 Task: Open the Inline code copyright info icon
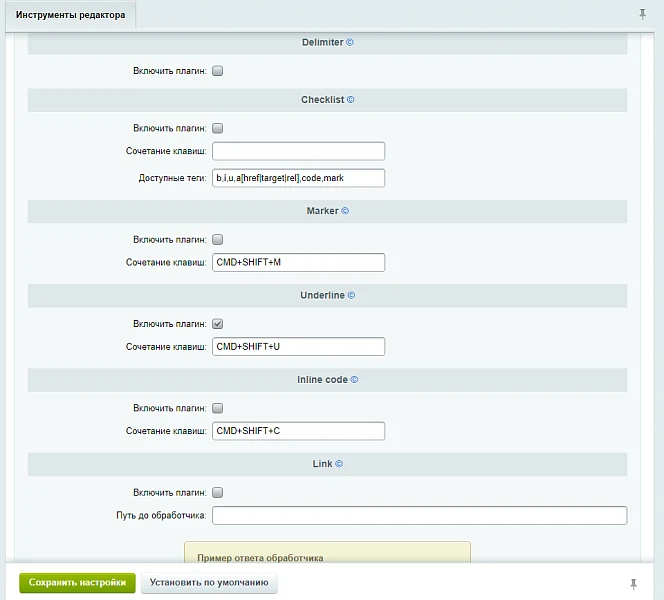(354, 379)
